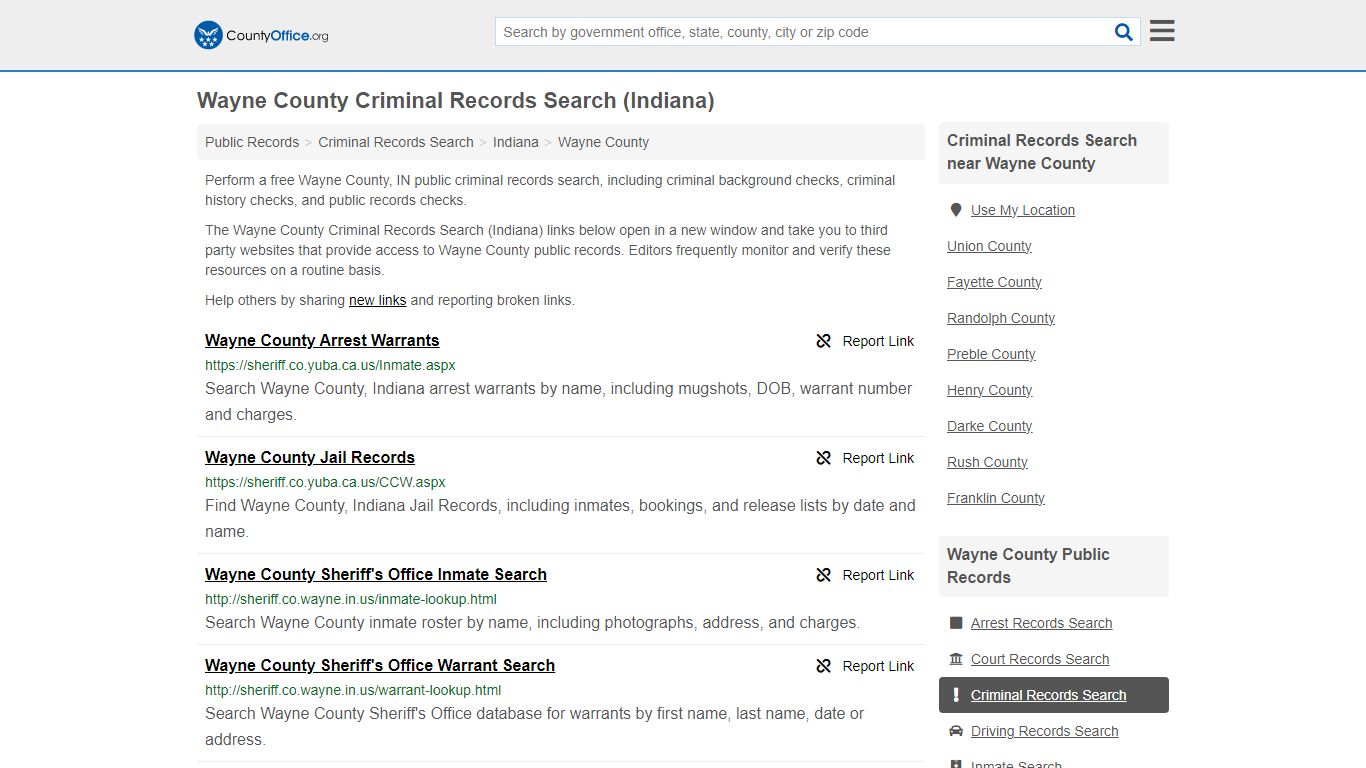1366x768 pixels.
Task: Open Arrest Records Search
Action: click(1041, 623)
